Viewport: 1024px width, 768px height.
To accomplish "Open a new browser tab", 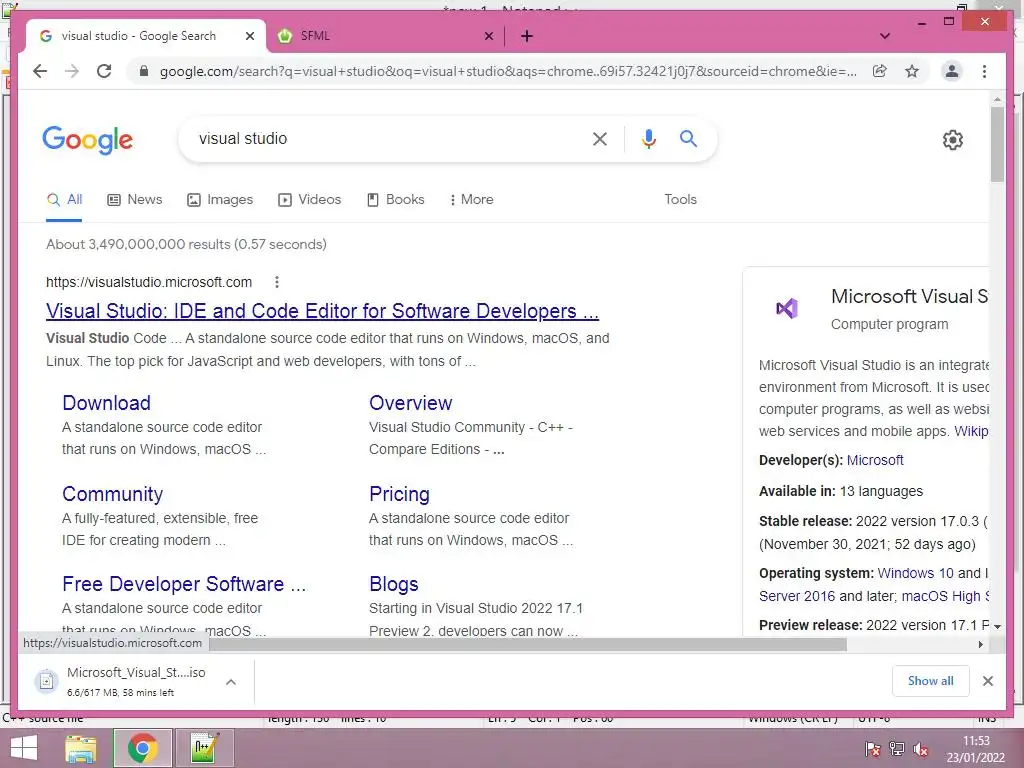I will 527,36.
